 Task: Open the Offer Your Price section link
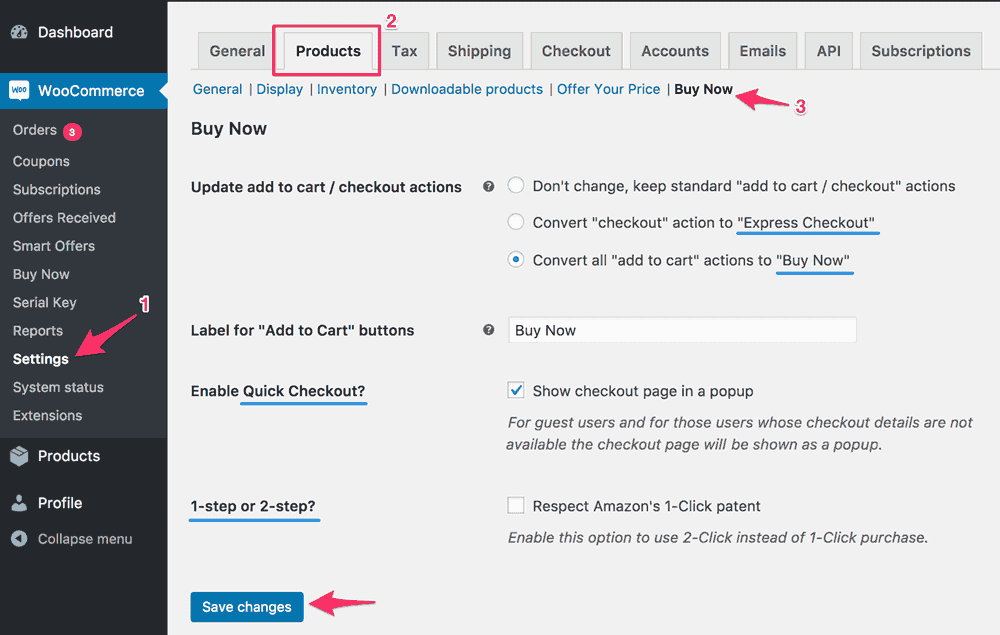[x=608, y=89]
